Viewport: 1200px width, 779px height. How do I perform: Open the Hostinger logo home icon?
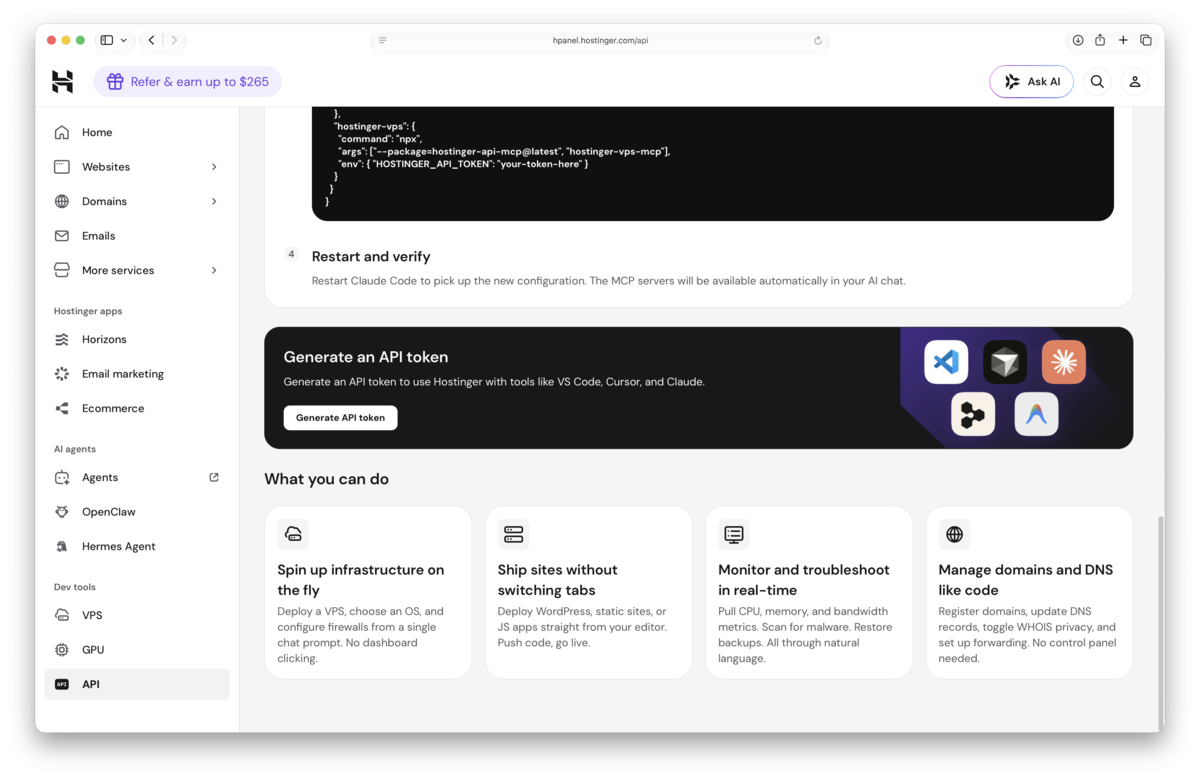(62, 82)
